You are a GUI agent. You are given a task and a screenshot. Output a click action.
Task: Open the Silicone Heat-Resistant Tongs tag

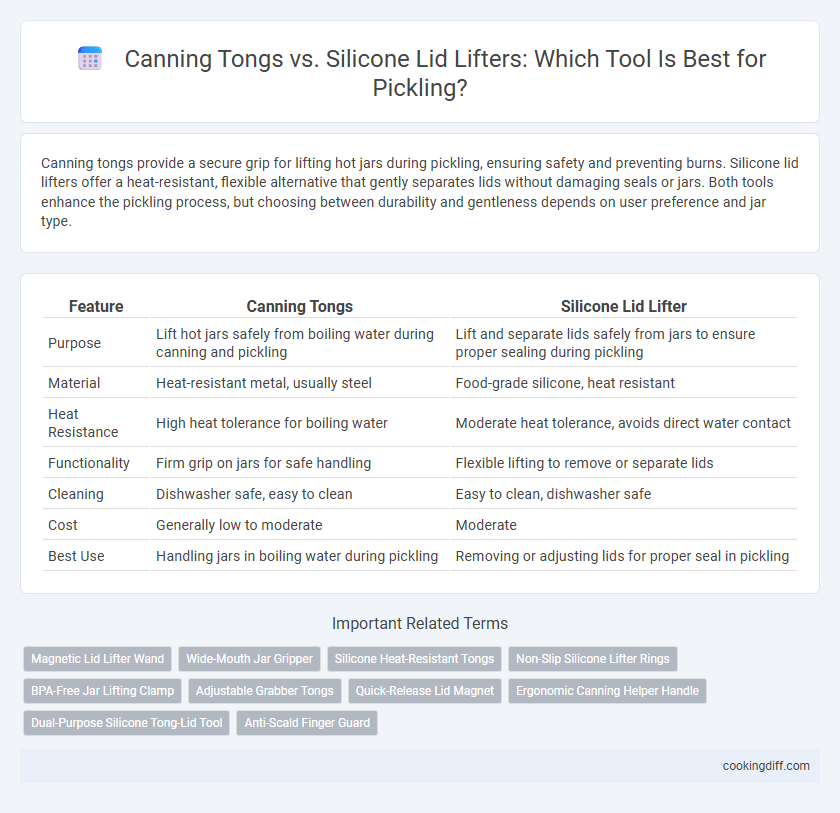pyautogui.click(x=414, y=659)
